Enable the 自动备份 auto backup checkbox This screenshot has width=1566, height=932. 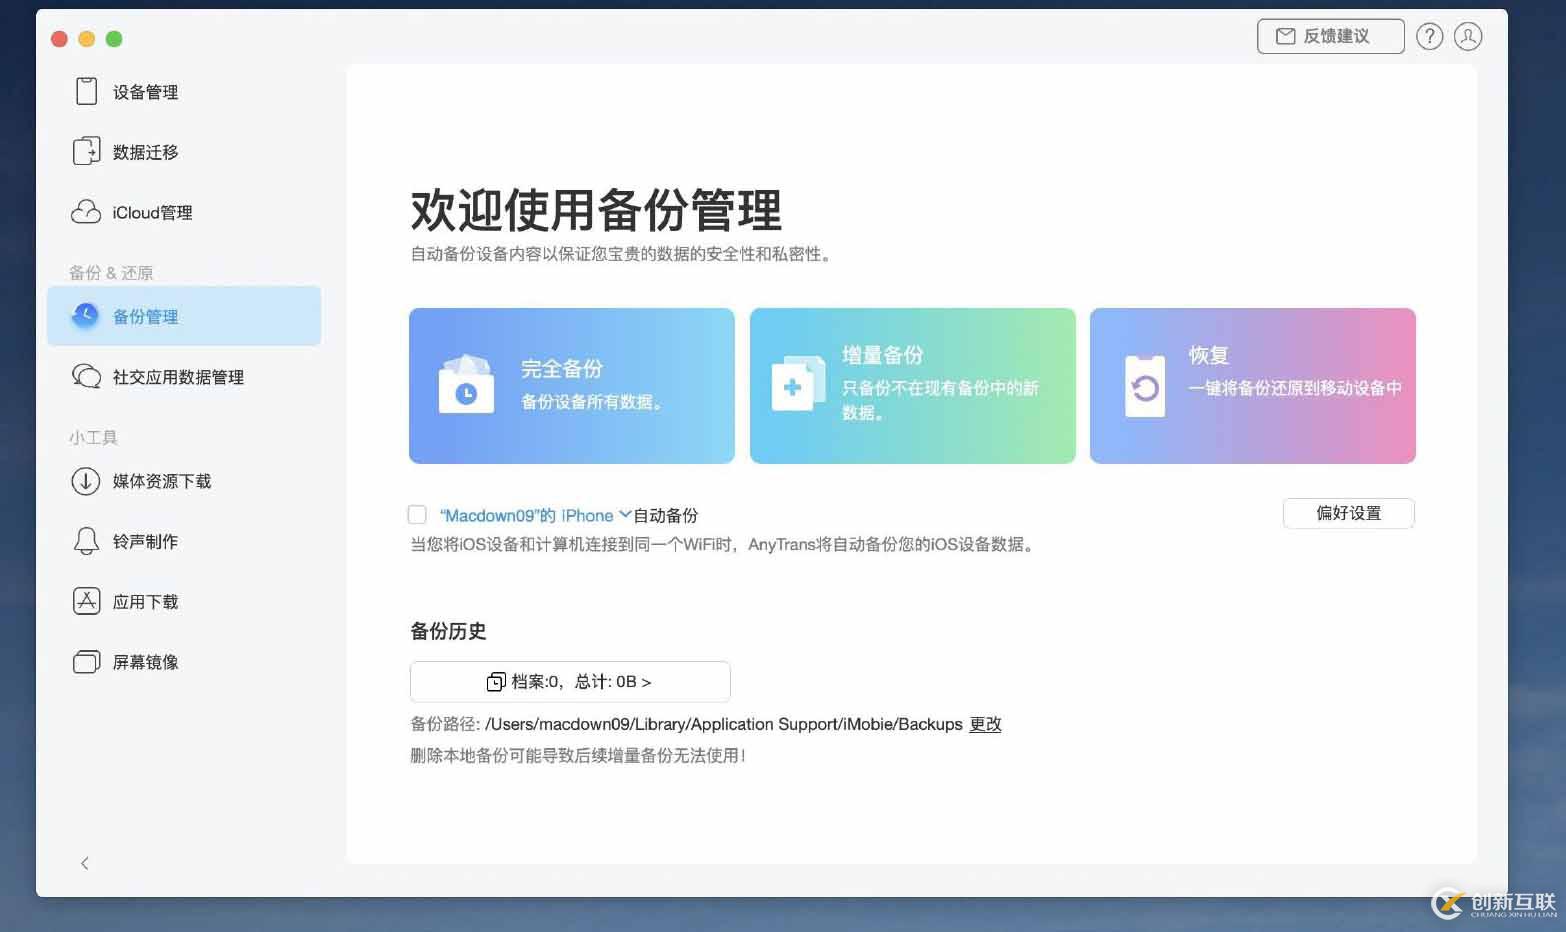coord(417,515)
